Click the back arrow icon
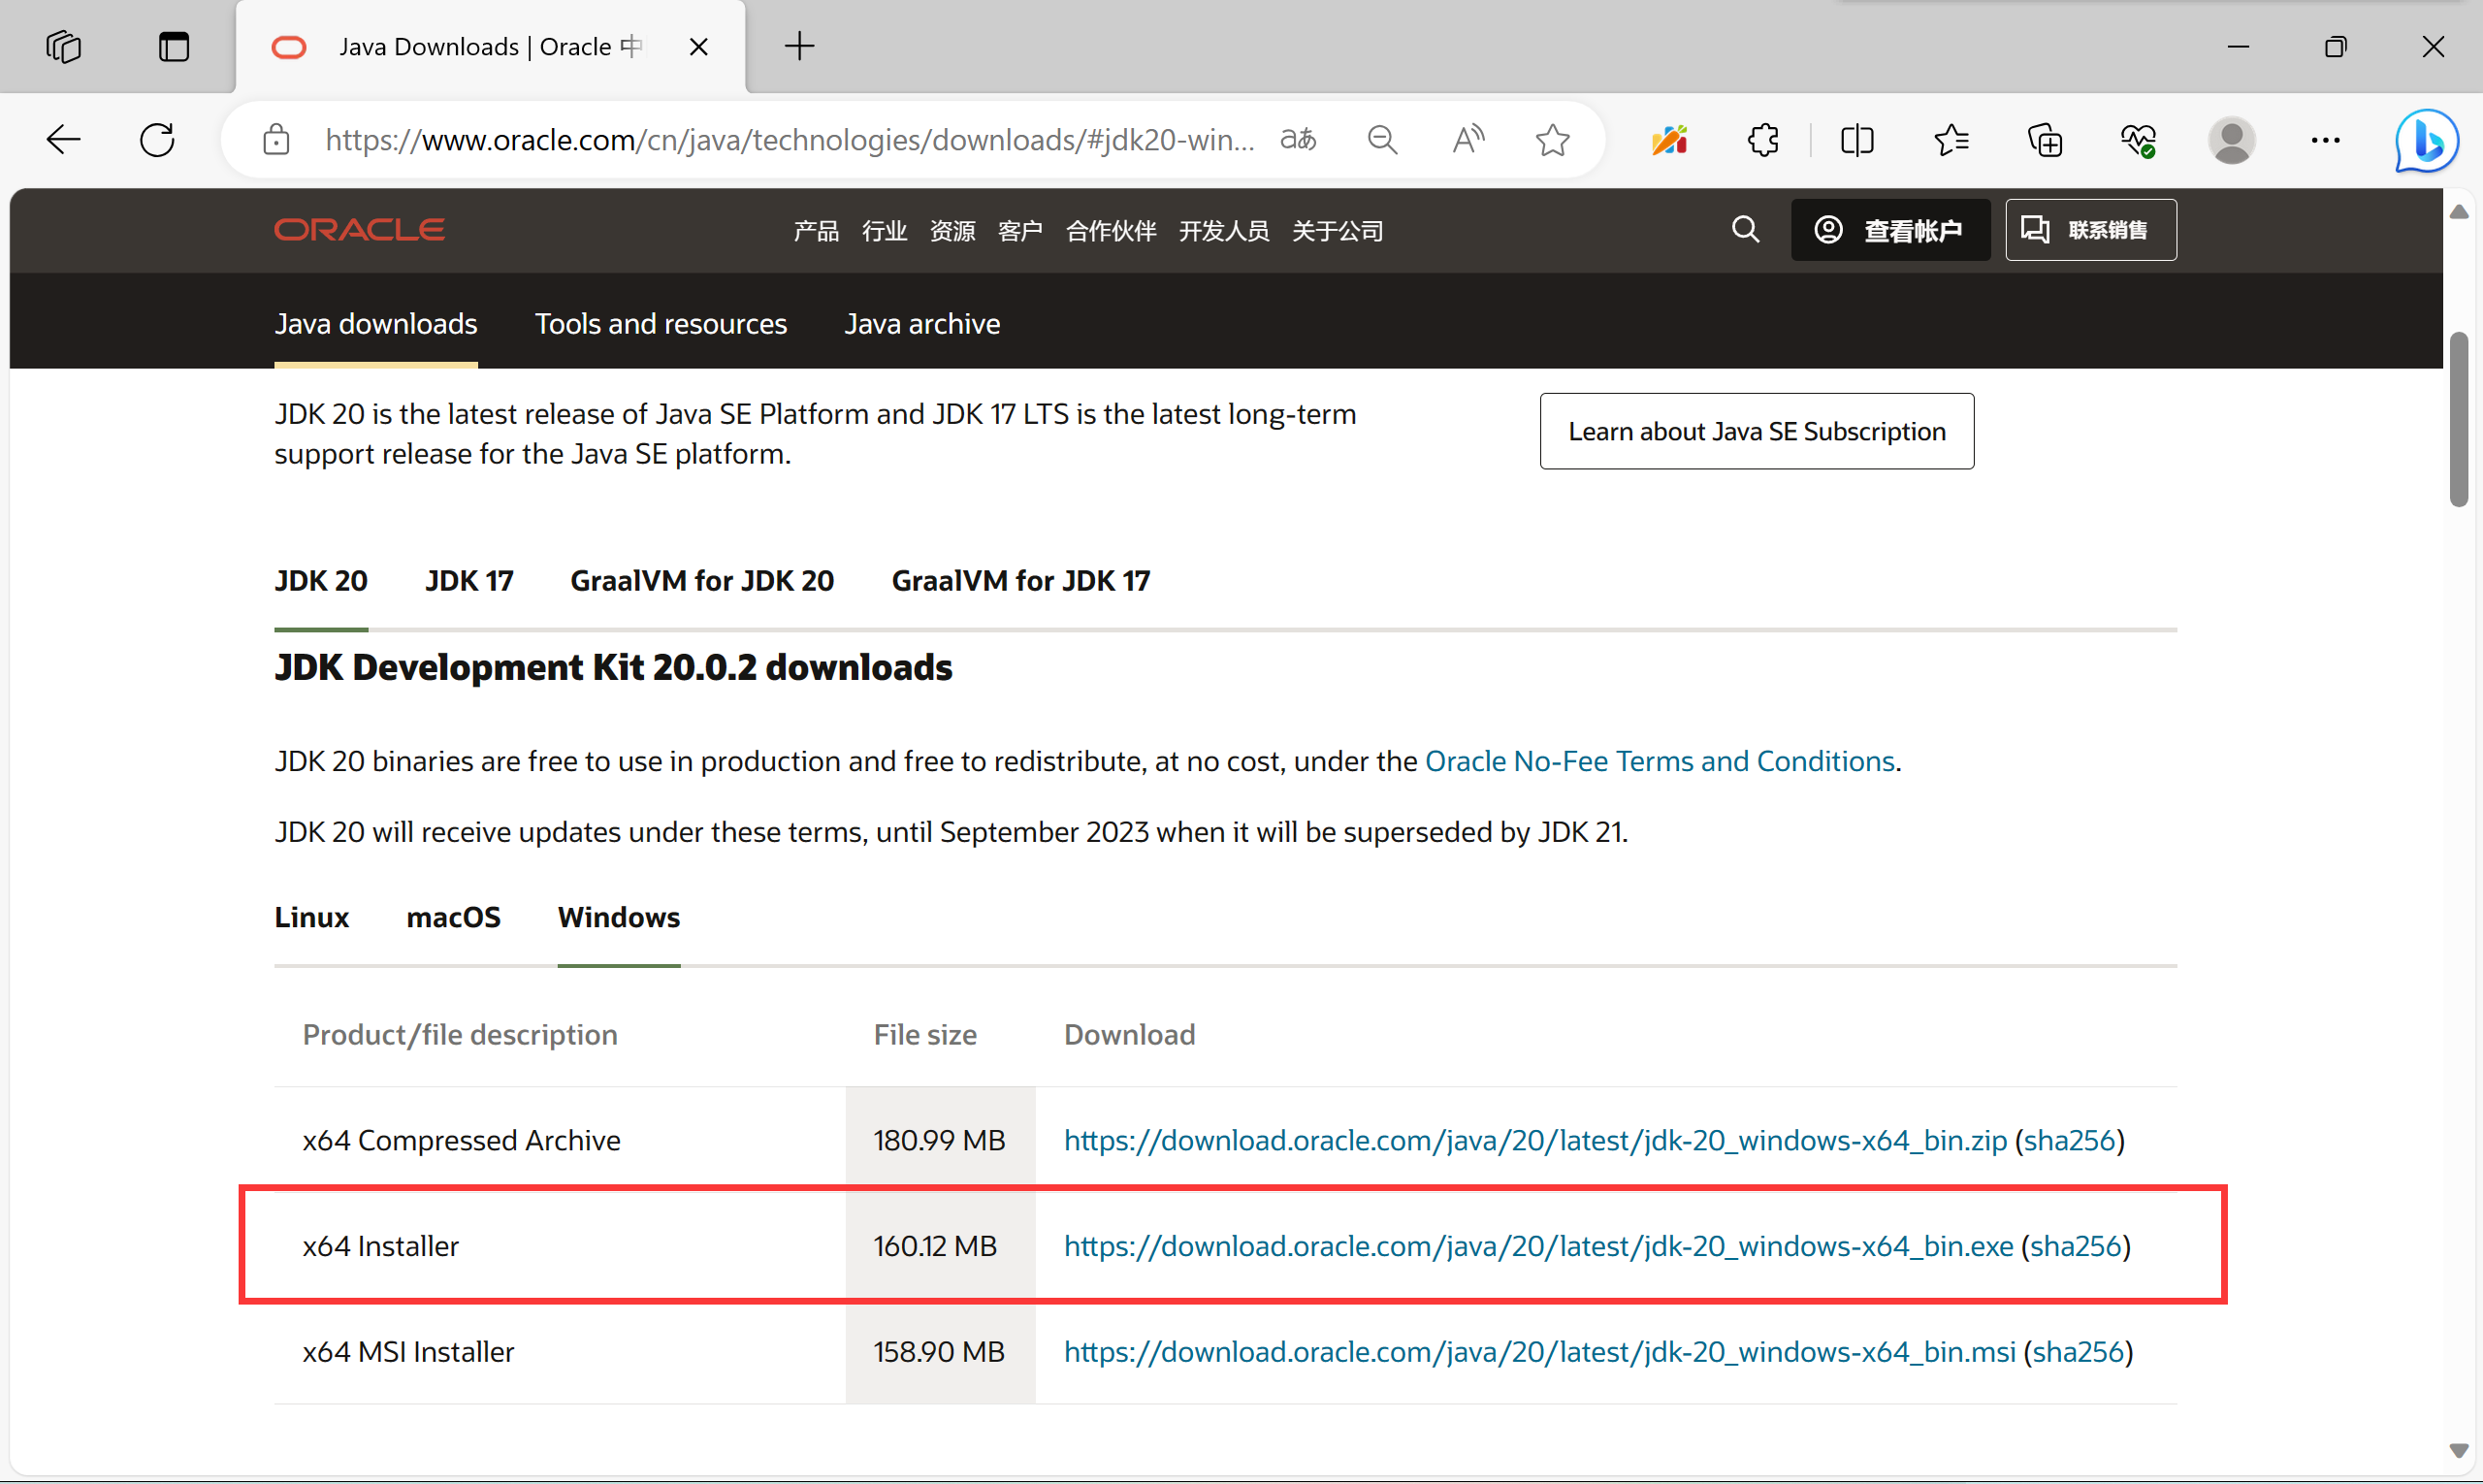 [63, 140]
